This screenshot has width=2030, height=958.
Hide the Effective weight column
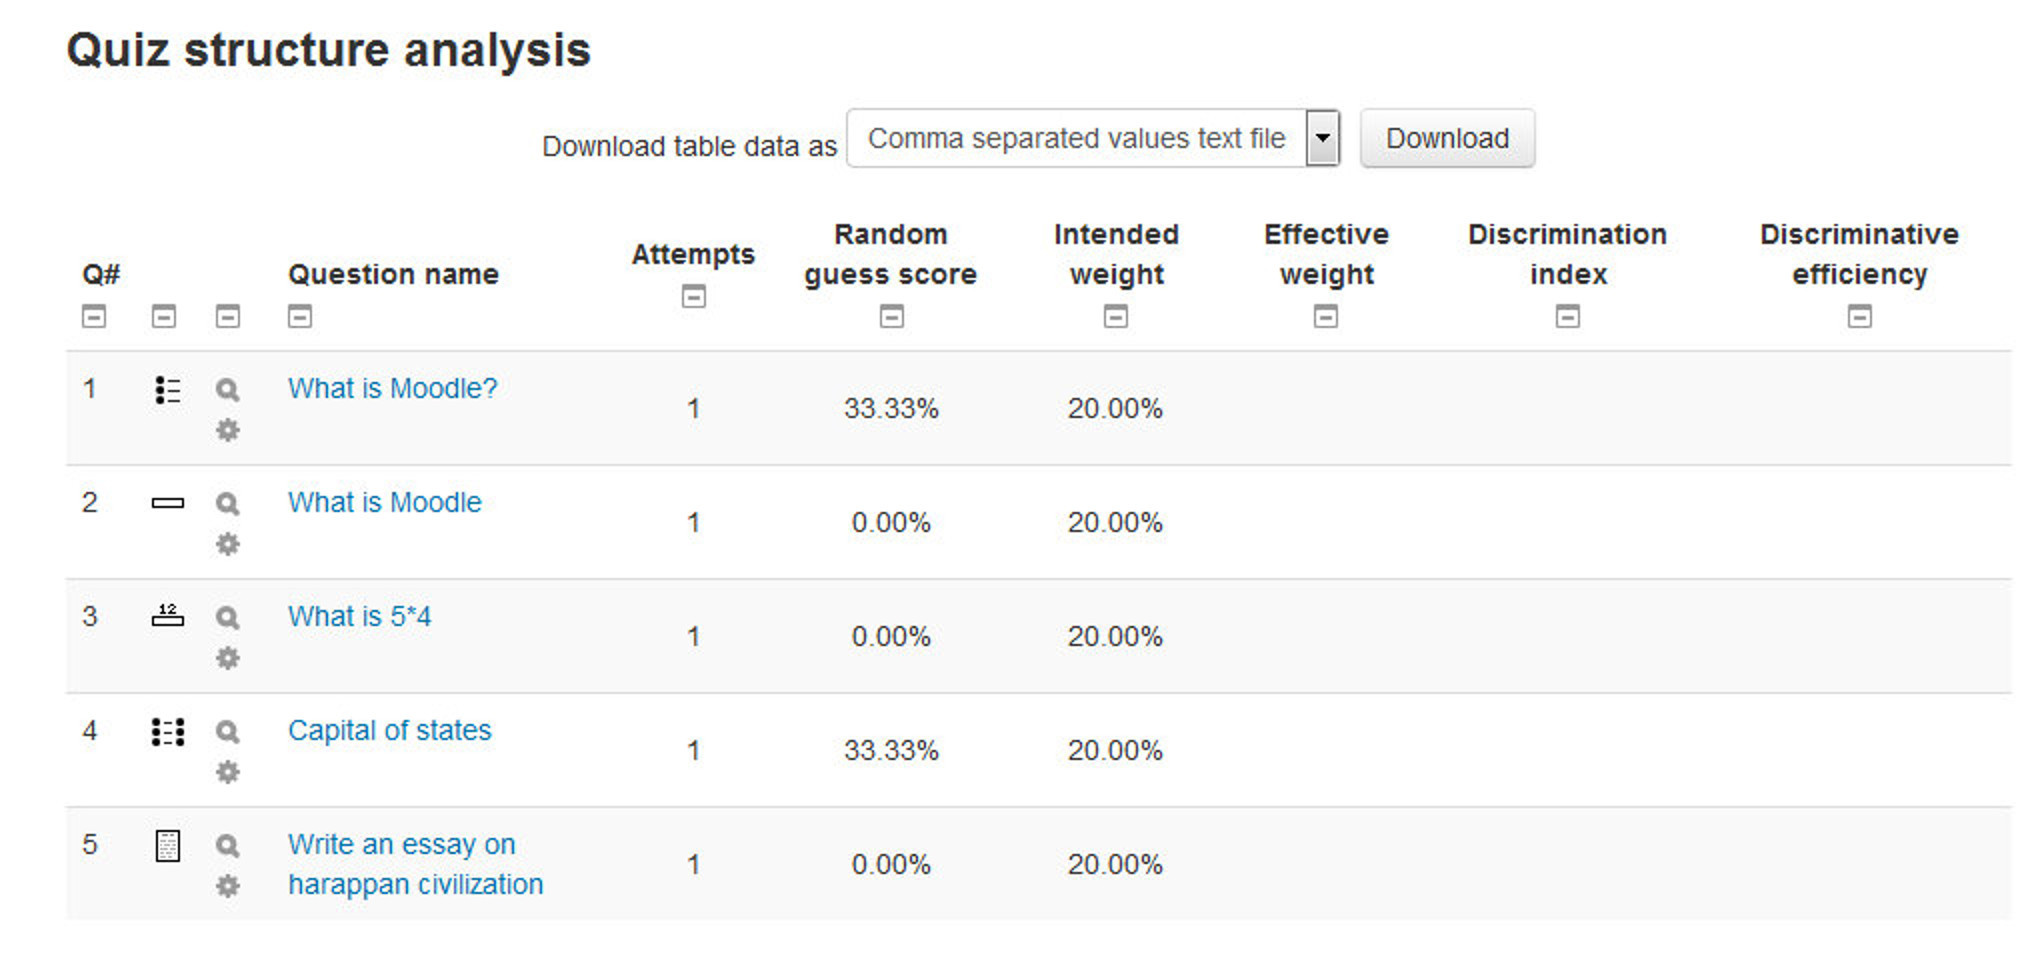click(x=1325, y=317)
